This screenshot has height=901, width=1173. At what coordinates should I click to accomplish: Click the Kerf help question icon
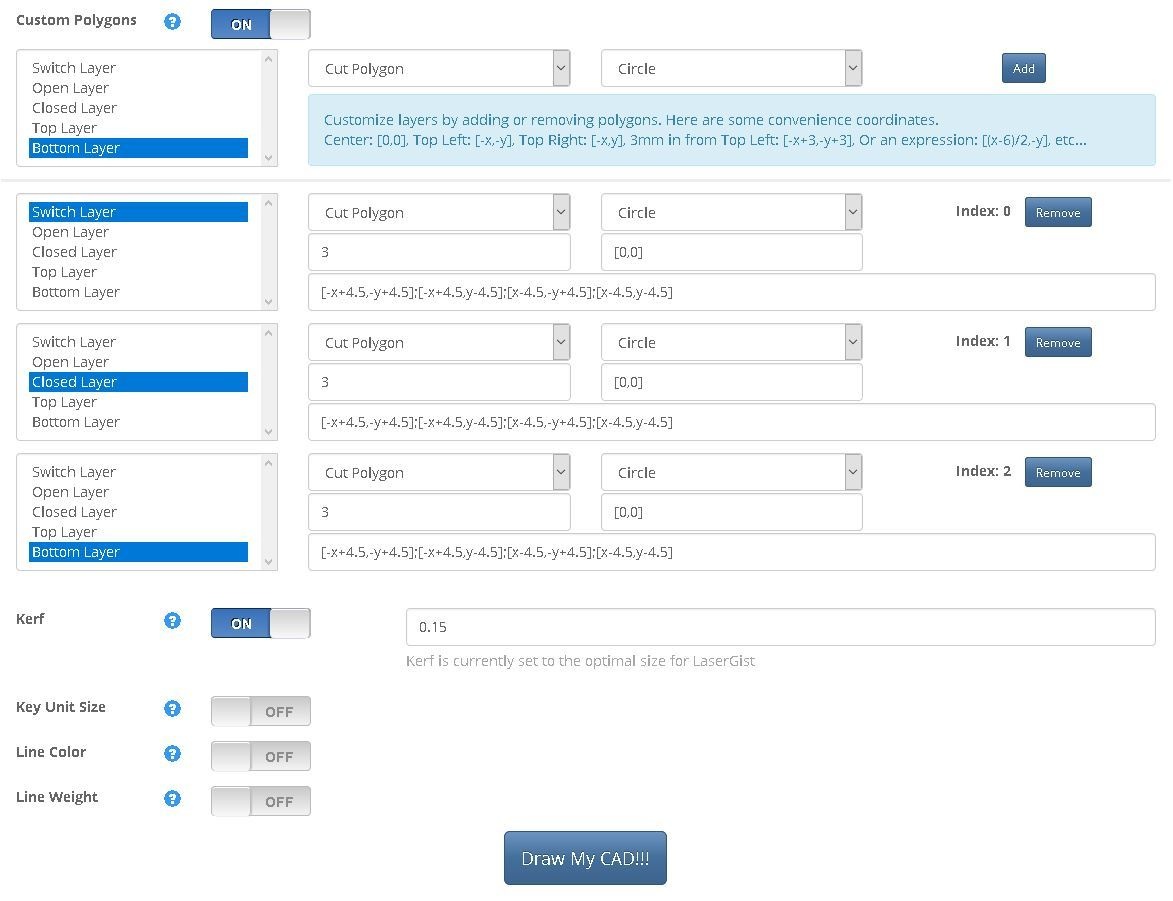pos(173,621)
